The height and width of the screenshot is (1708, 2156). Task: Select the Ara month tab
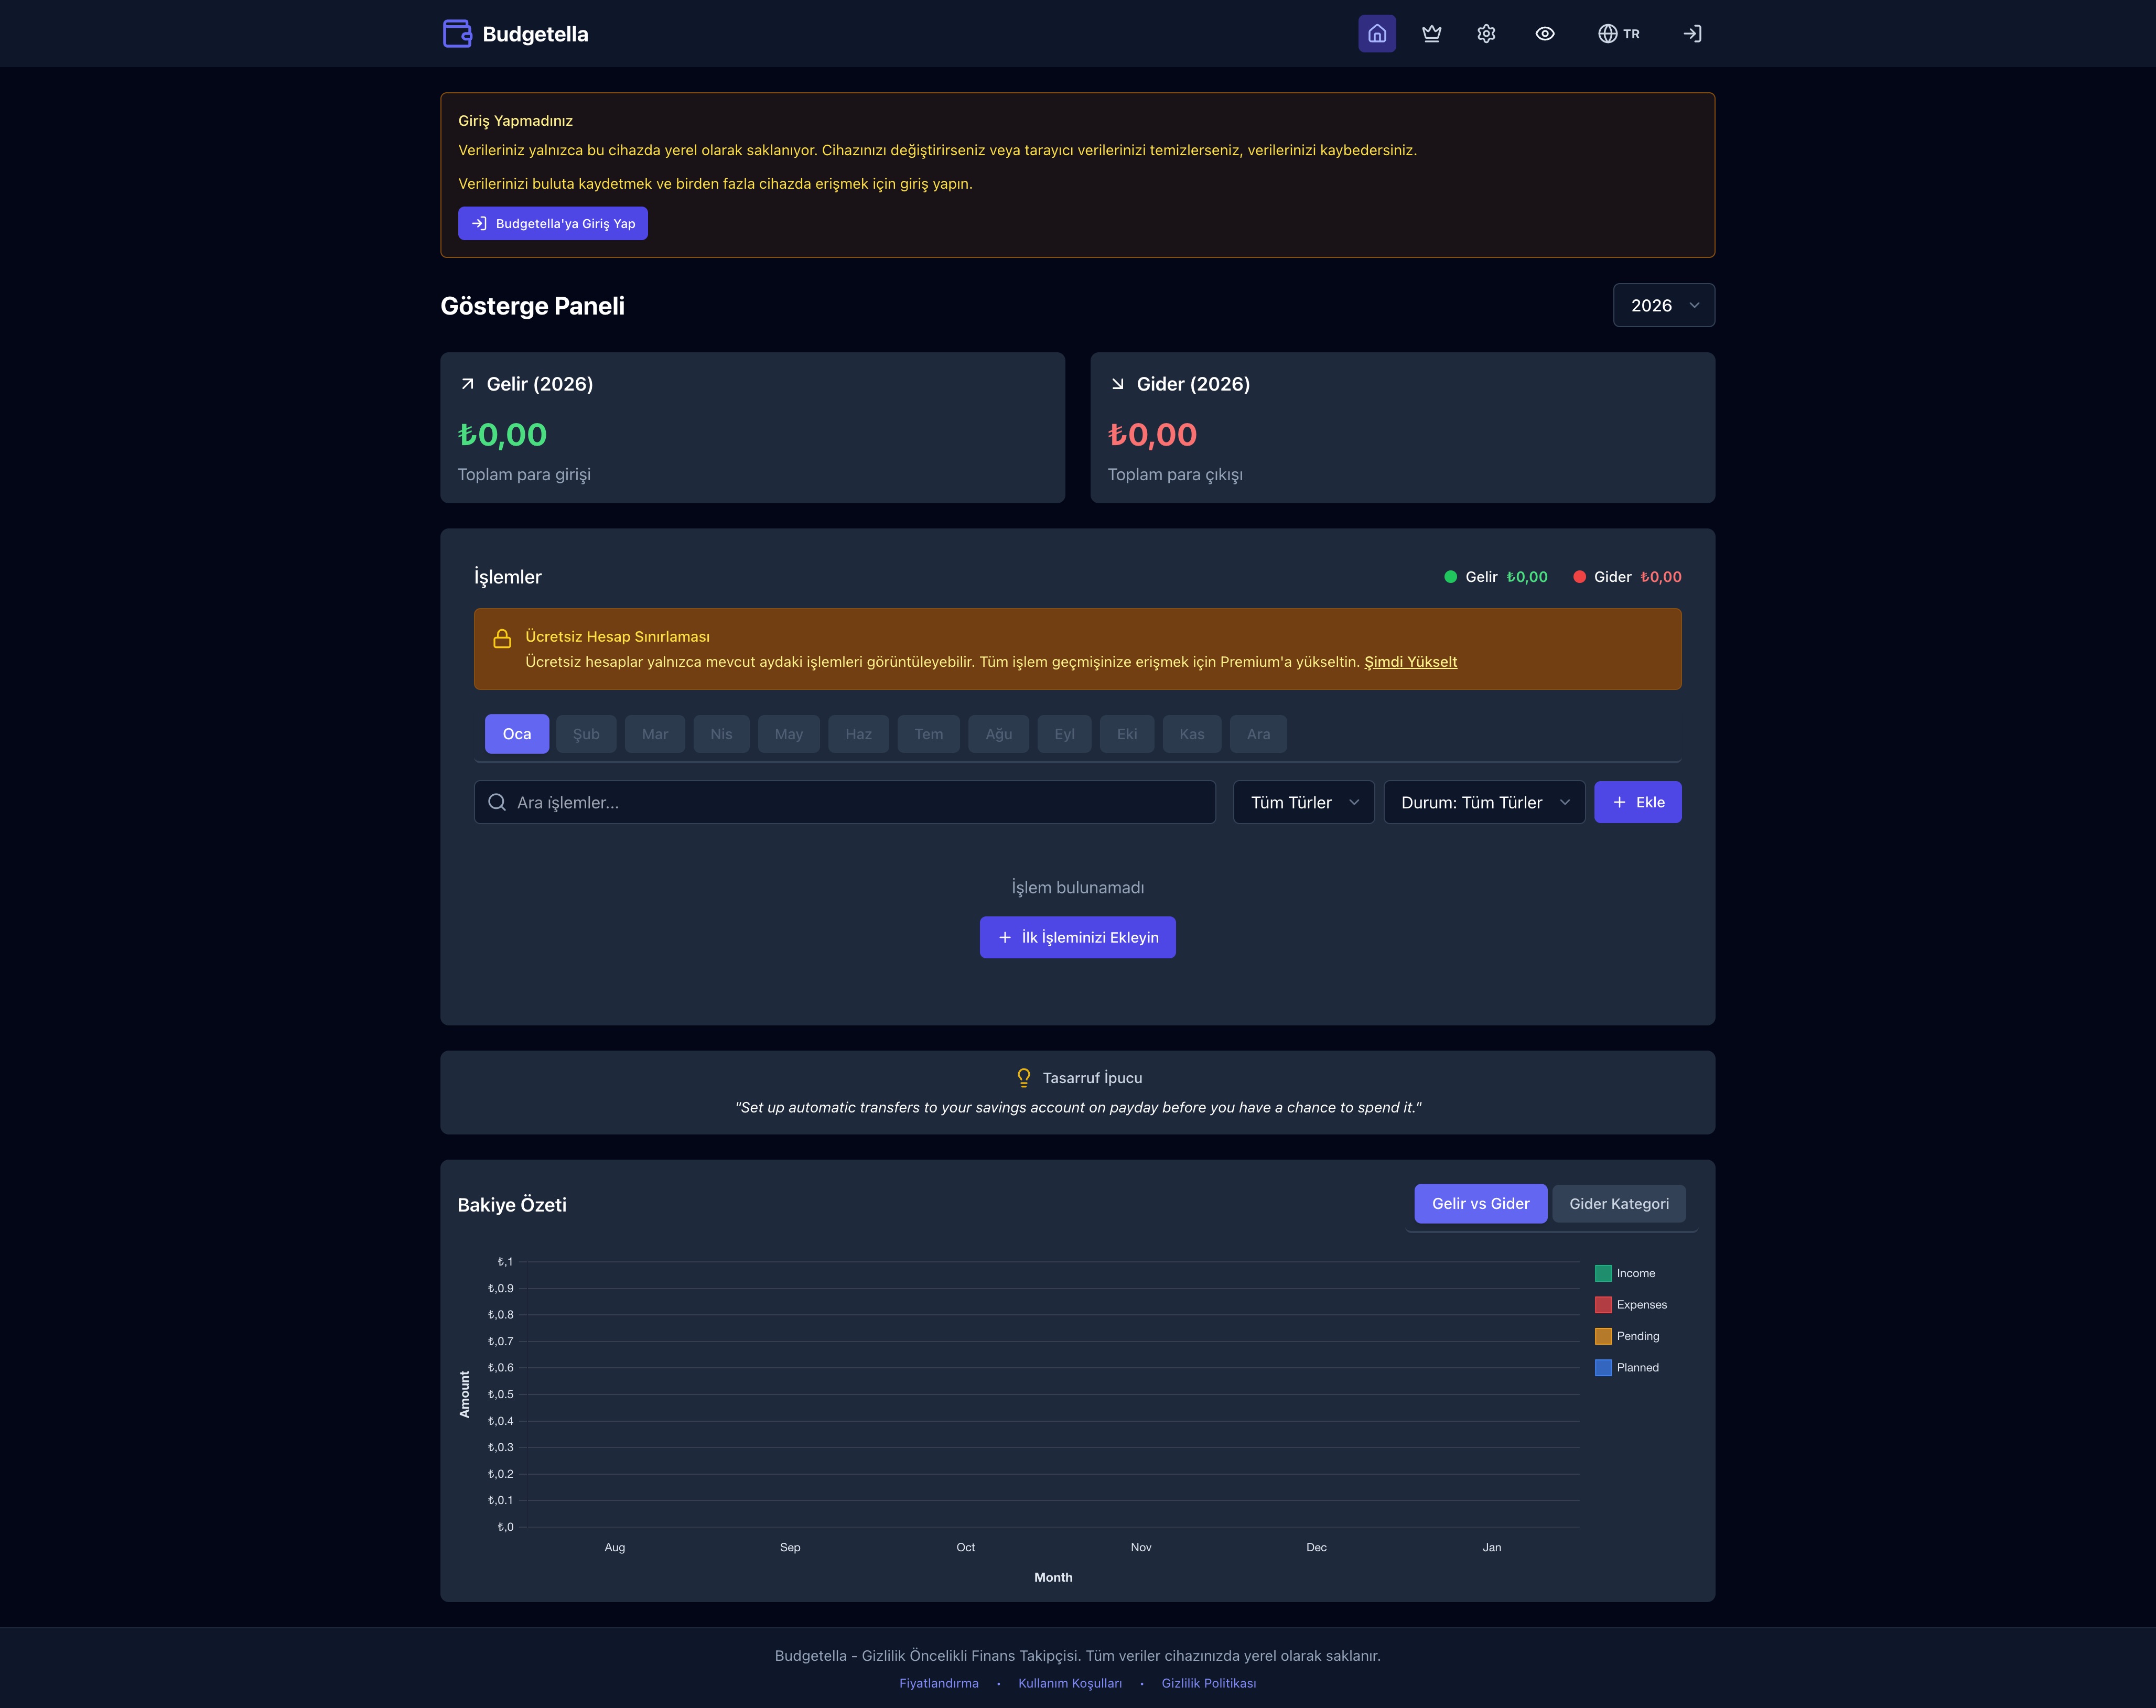click(1258, 734)
